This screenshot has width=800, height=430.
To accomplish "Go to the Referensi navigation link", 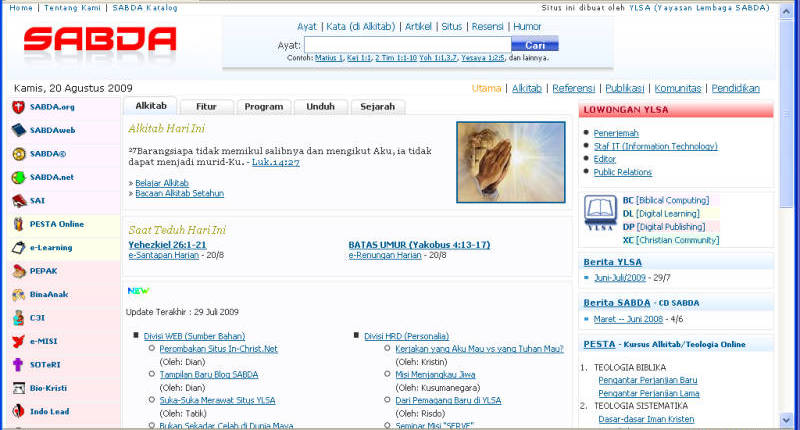I will pos(573,88).
